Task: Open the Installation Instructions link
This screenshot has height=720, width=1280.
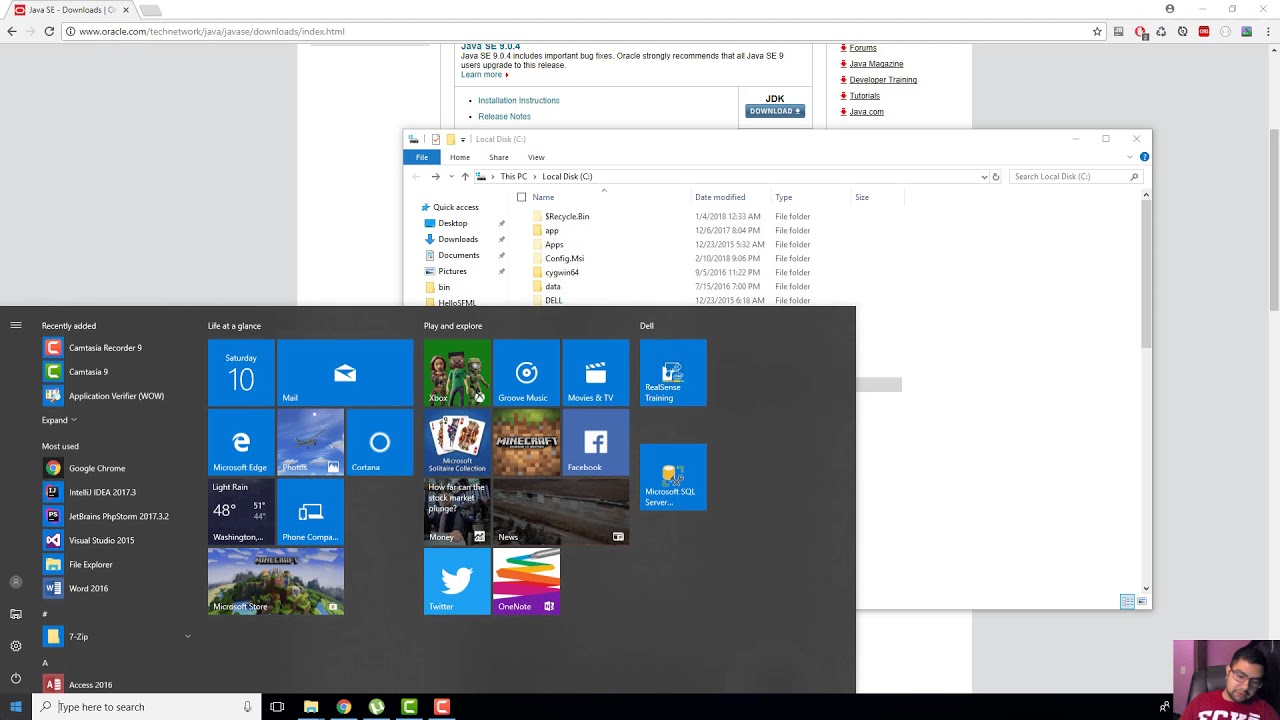Action: coord(519,100)
